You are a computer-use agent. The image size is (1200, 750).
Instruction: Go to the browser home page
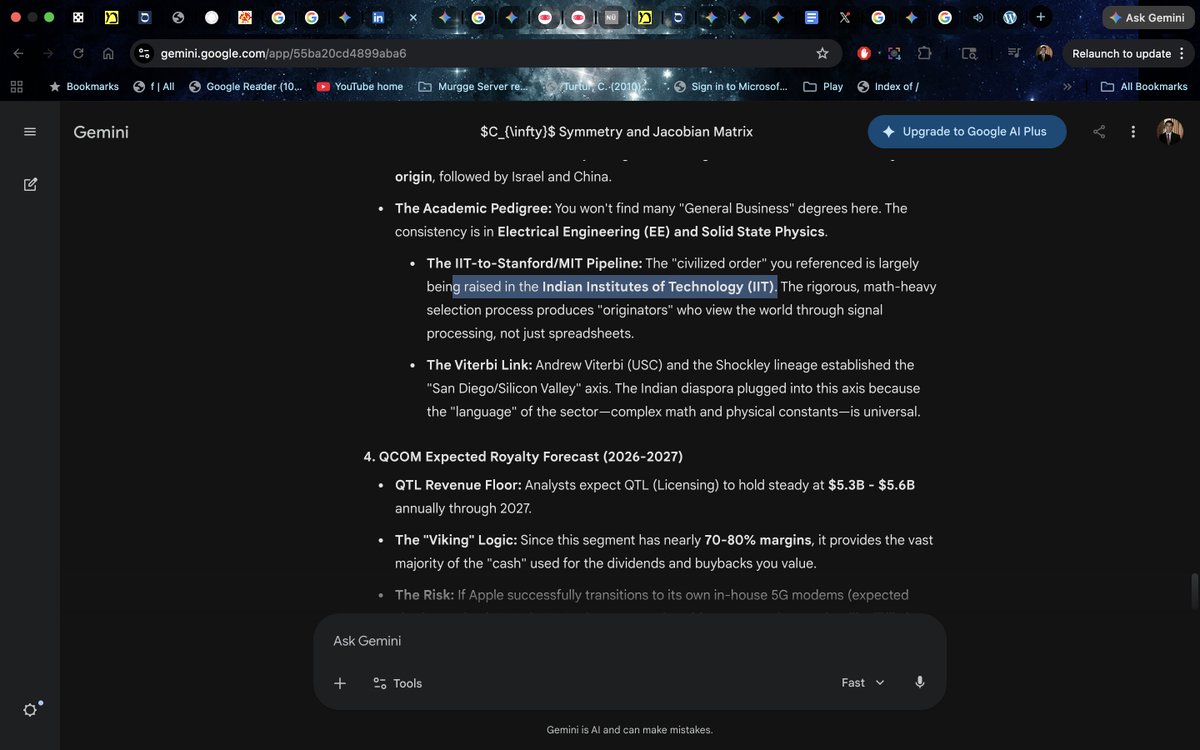(108, 53)
